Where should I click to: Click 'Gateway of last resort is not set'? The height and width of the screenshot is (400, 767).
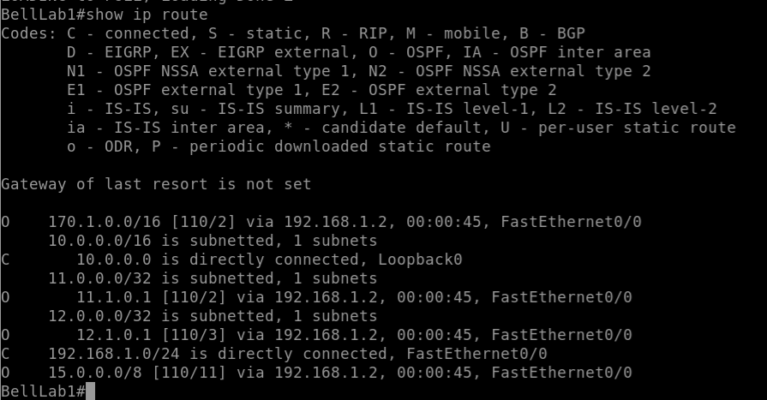(156, 184)
